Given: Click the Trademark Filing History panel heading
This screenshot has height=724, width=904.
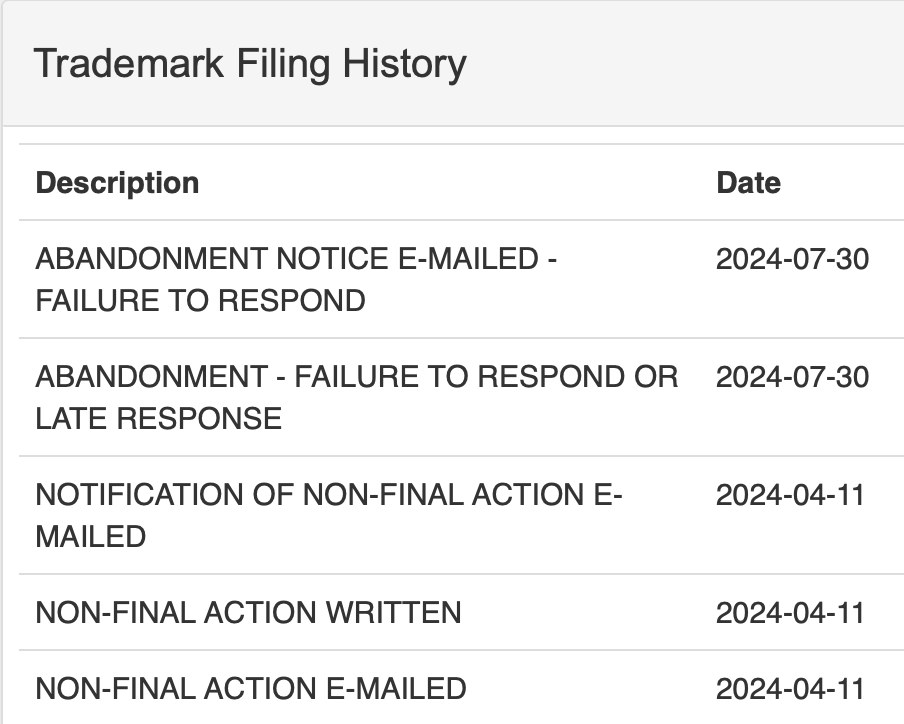Looking at the screenshot, I should (250, 64).
